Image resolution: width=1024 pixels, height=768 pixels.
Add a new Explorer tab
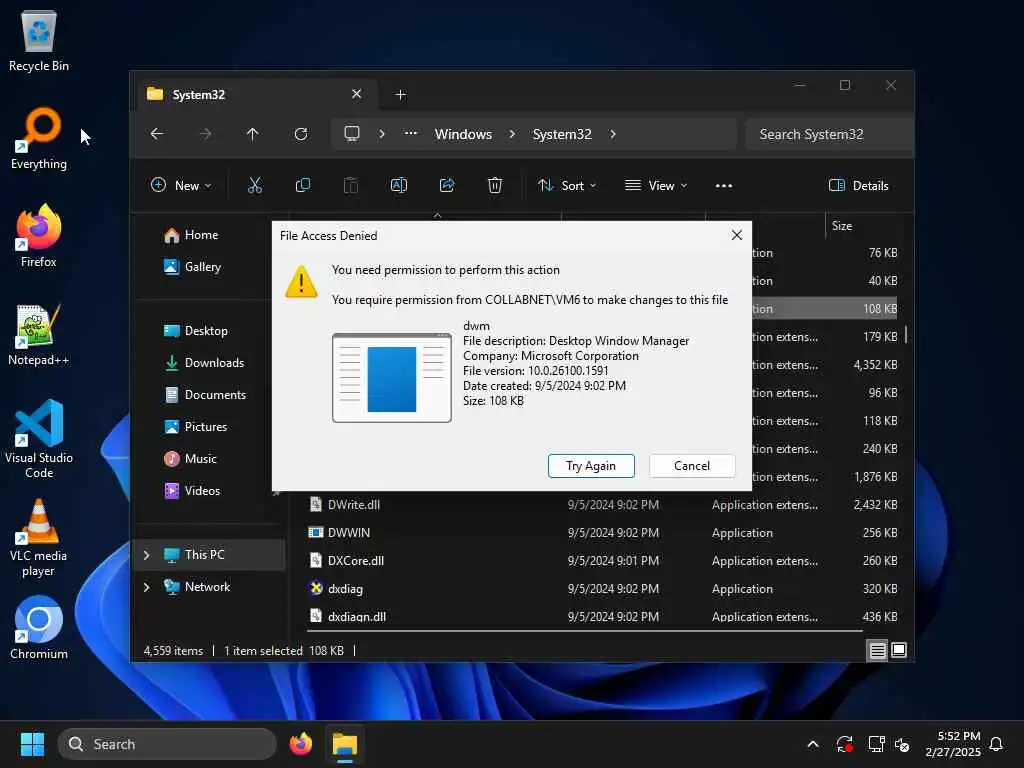pos(400,95)
